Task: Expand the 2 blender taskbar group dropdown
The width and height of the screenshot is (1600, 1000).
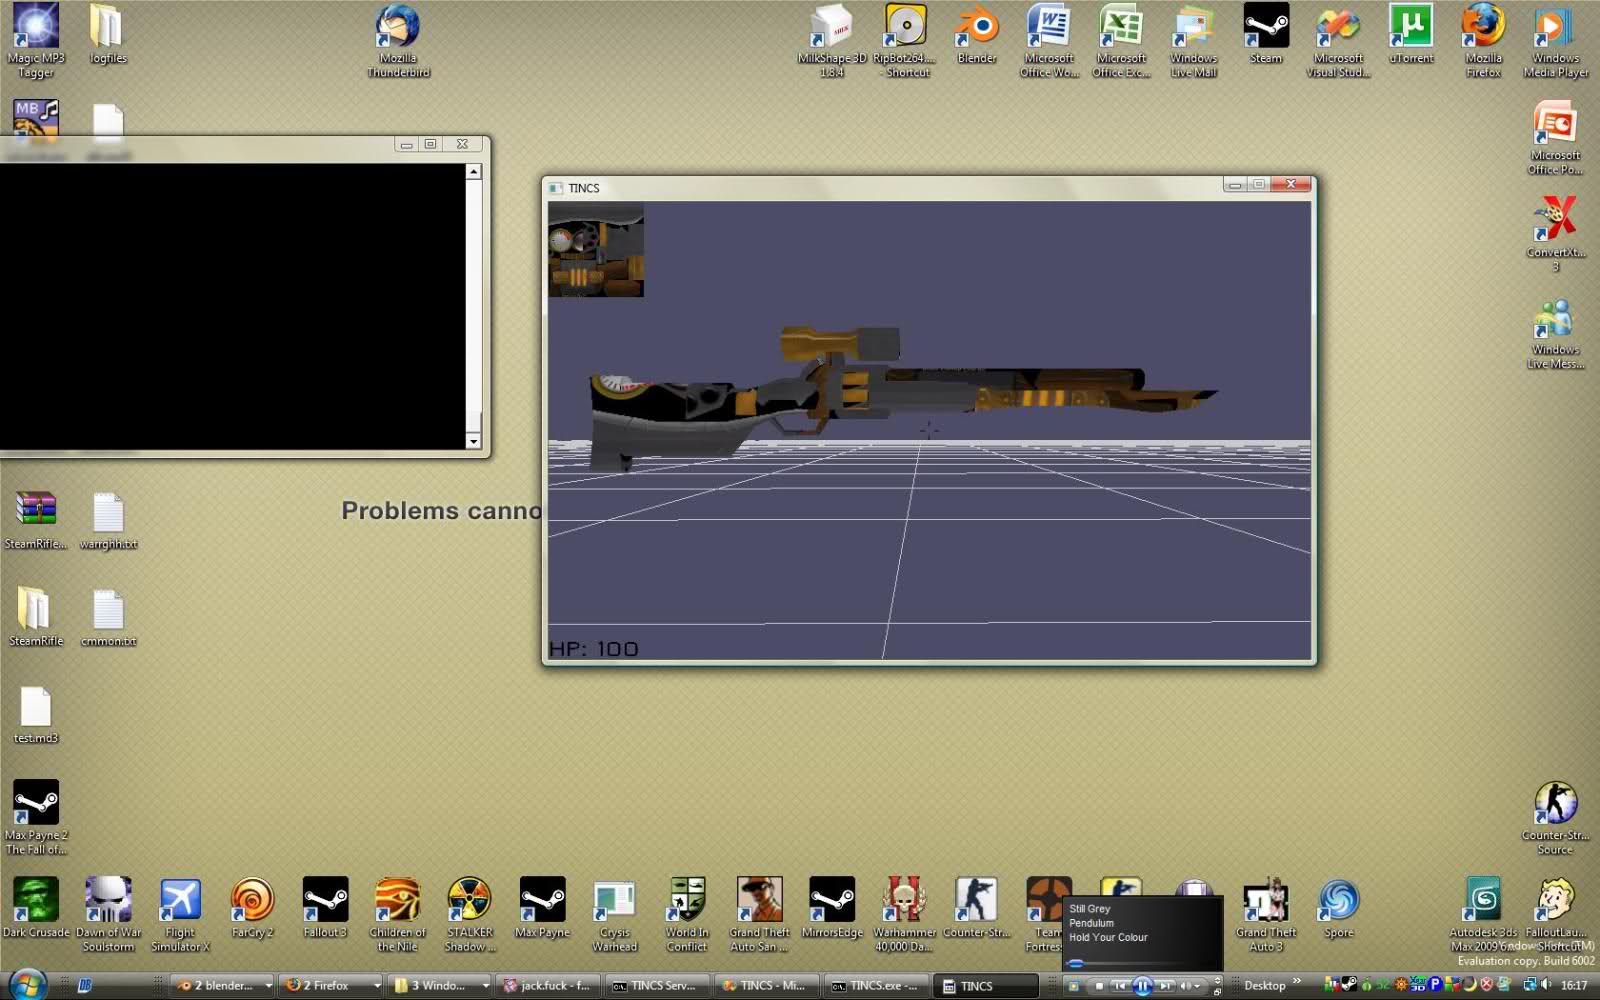Action: click(268, 986)
